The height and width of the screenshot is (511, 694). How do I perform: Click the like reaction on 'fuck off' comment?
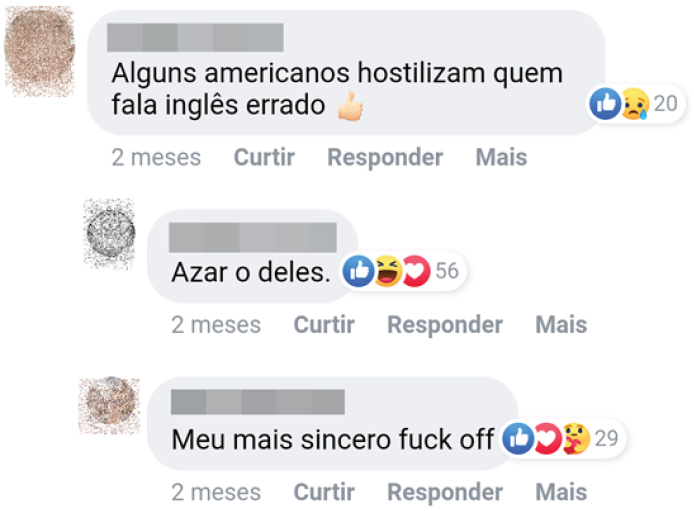(x=518, y=438)
